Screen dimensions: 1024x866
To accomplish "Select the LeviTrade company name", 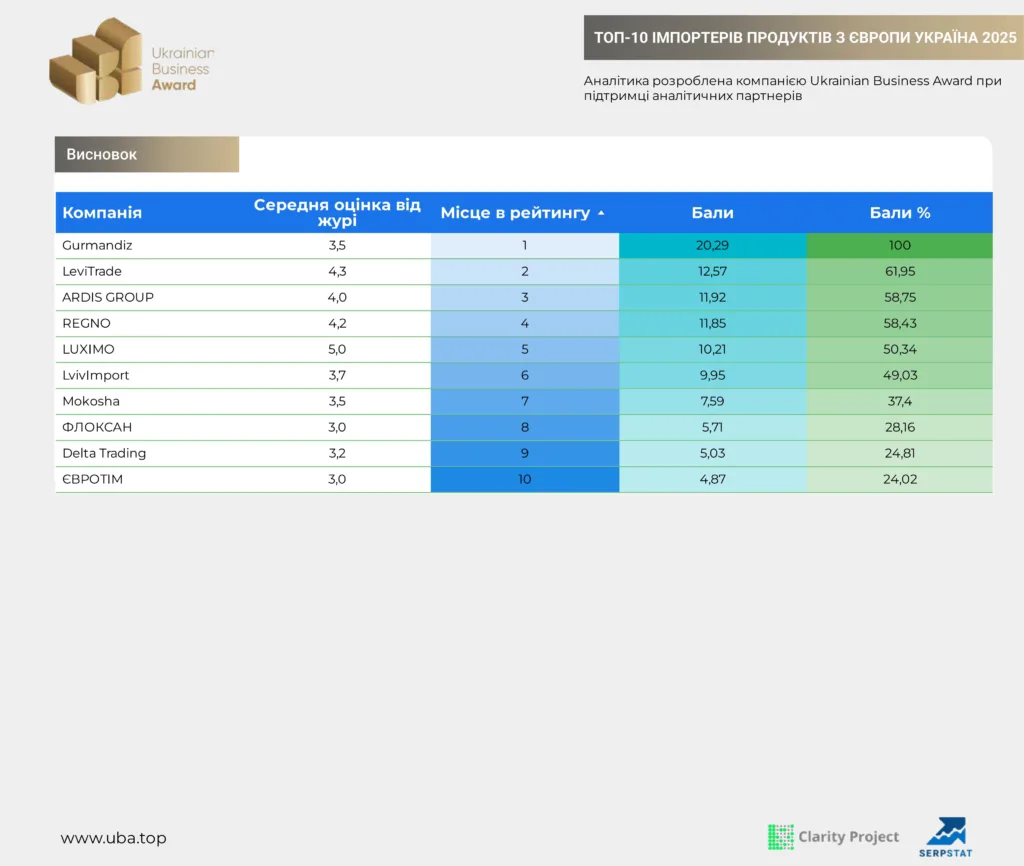I will pos(92,271).
